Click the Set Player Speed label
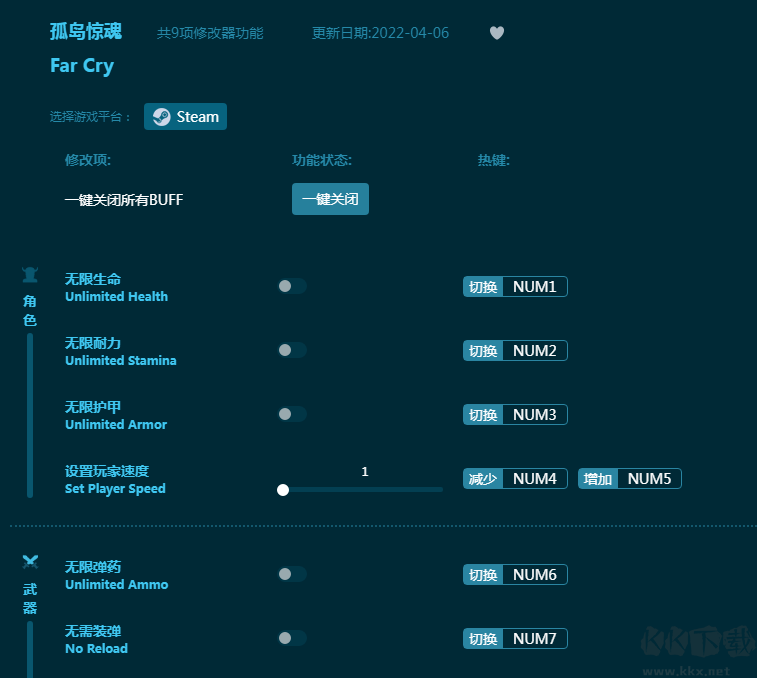The image size is (757, 678). (x=115, y=489)
